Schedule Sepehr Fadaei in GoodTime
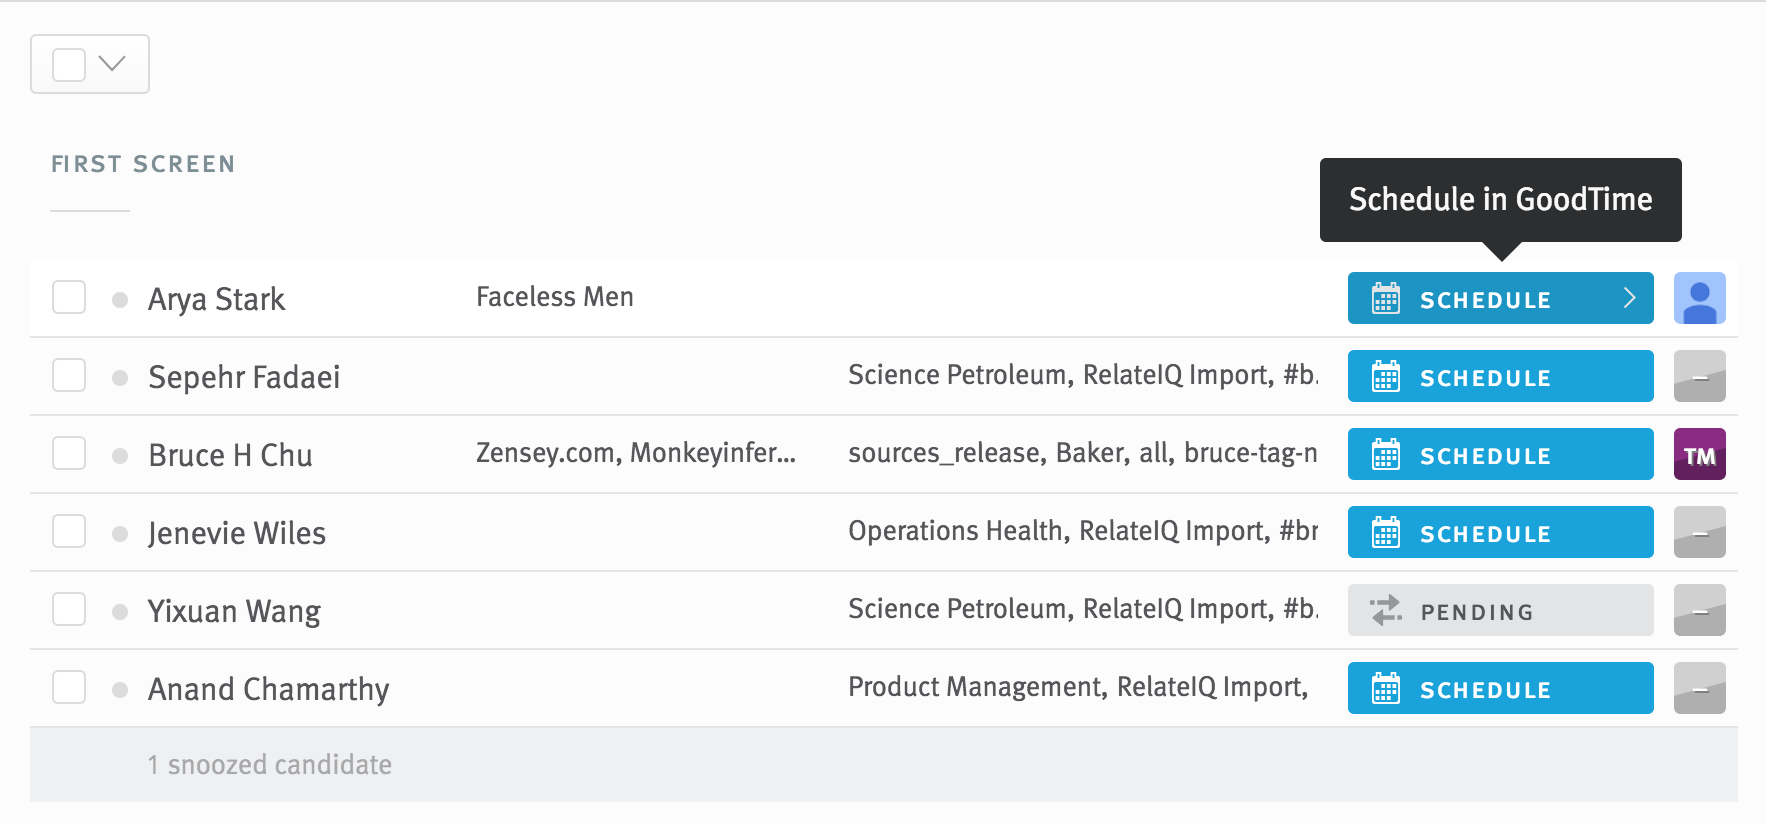 1500,376
